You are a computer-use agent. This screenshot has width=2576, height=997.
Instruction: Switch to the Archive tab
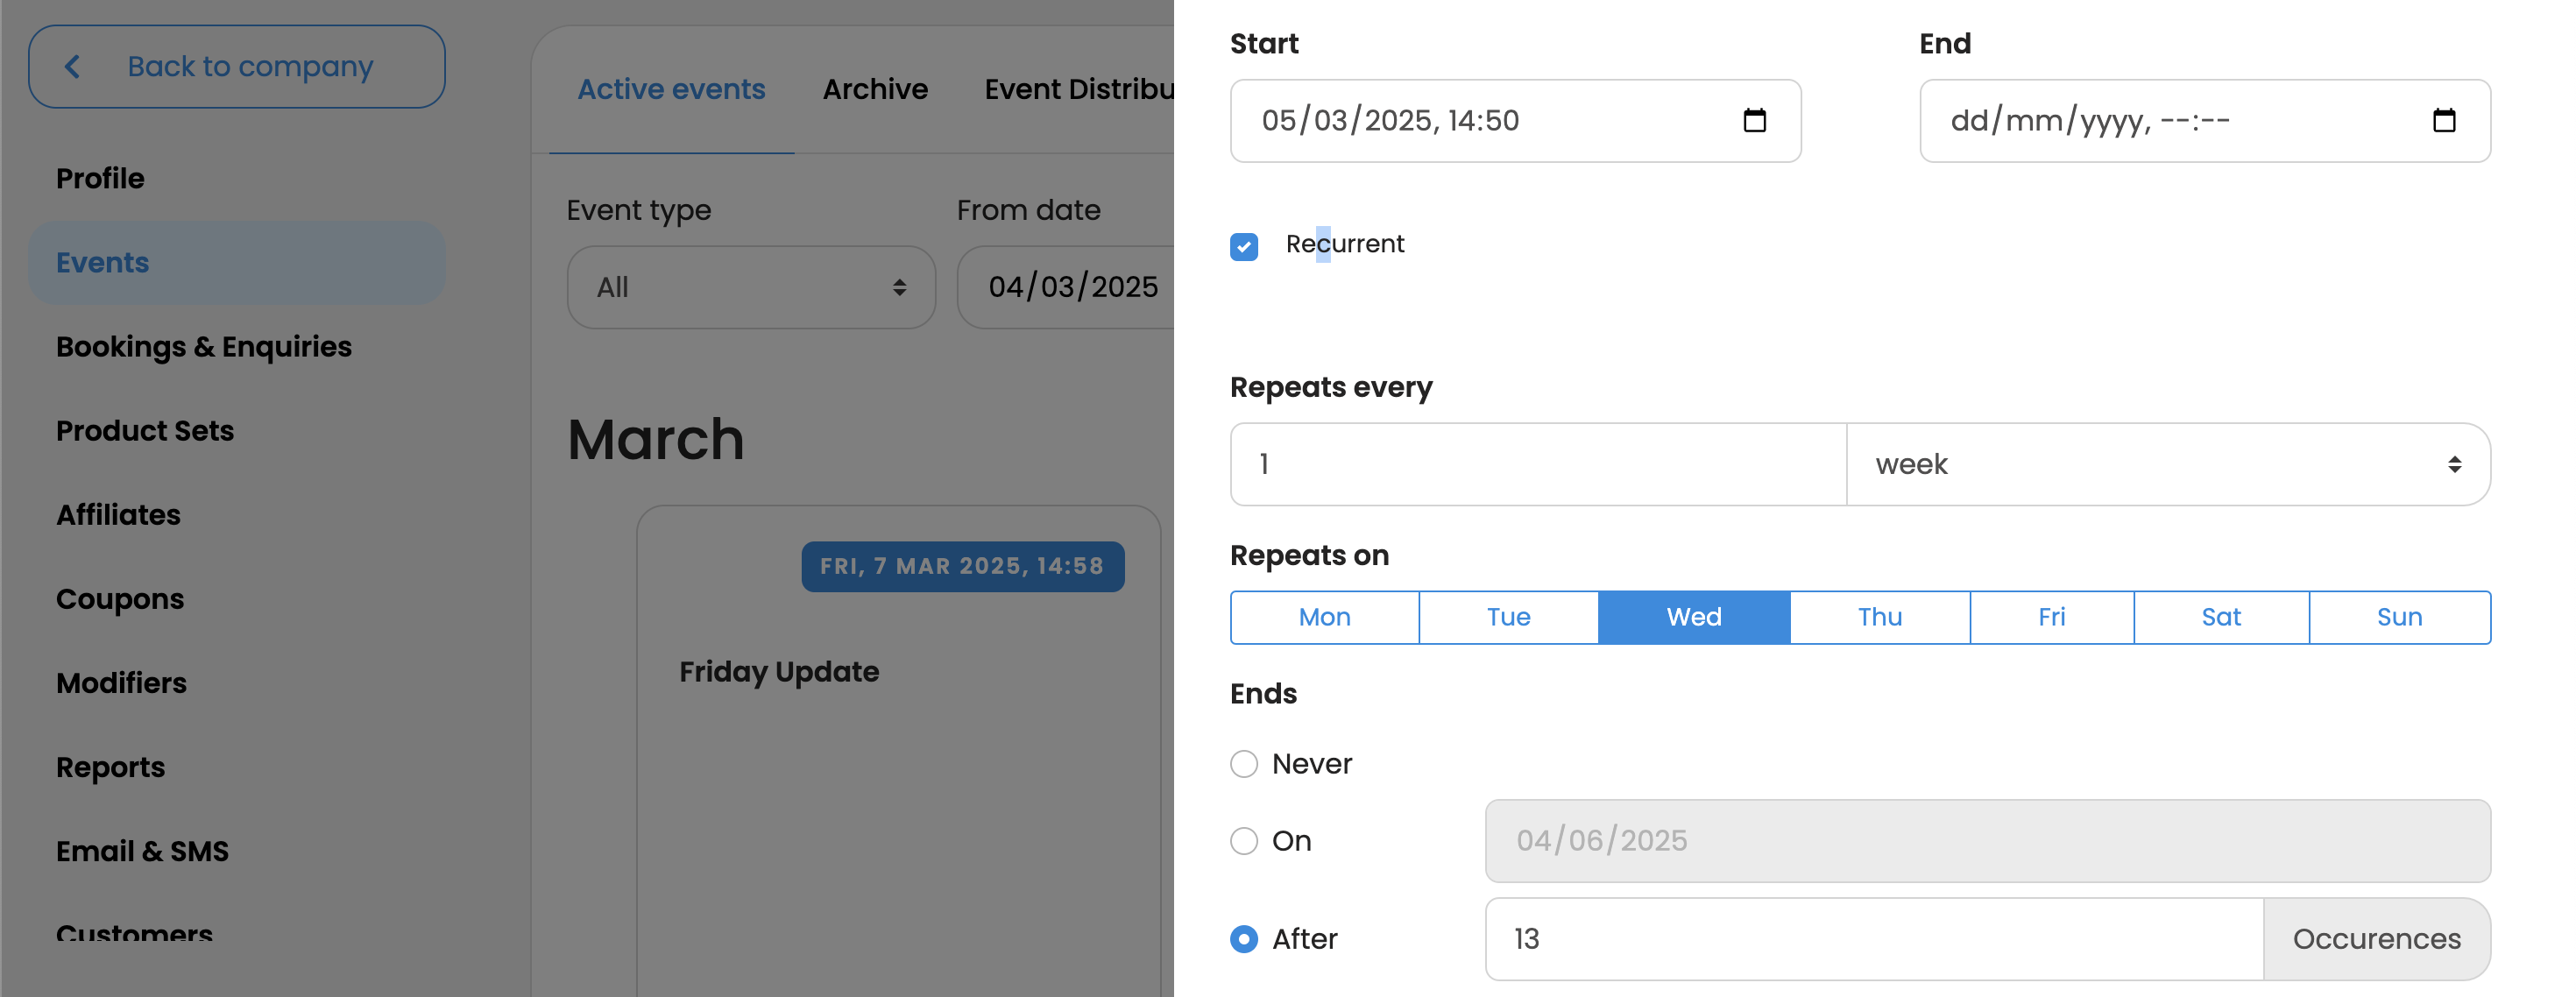(x=874, y=90)
